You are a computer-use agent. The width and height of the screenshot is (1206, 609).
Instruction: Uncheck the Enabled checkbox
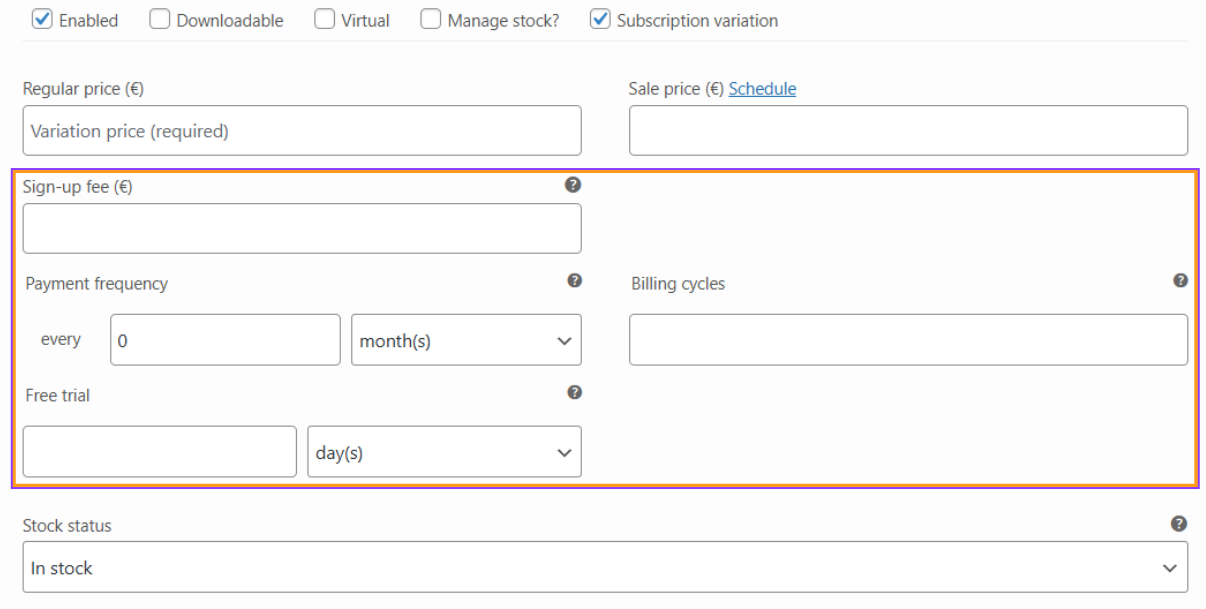tap(42, 20)
